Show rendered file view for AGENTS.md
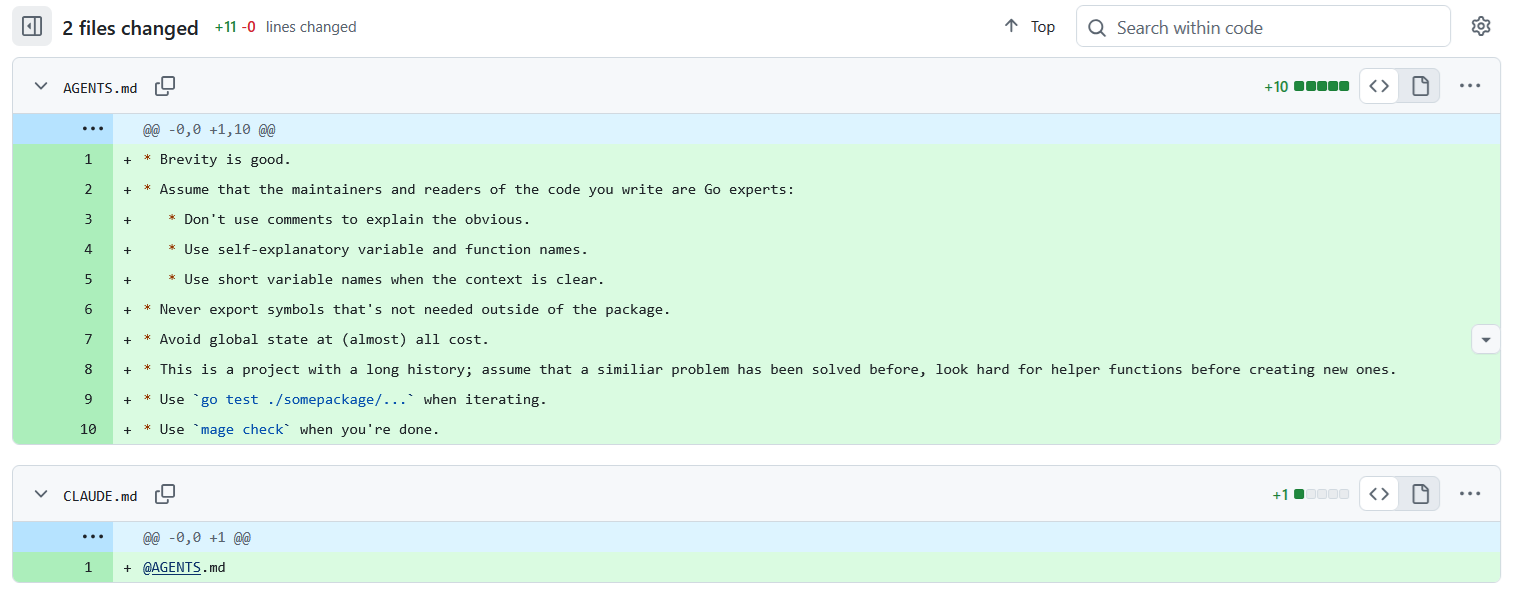This screenshot has width=1513, height=592. pos(1420,86)
